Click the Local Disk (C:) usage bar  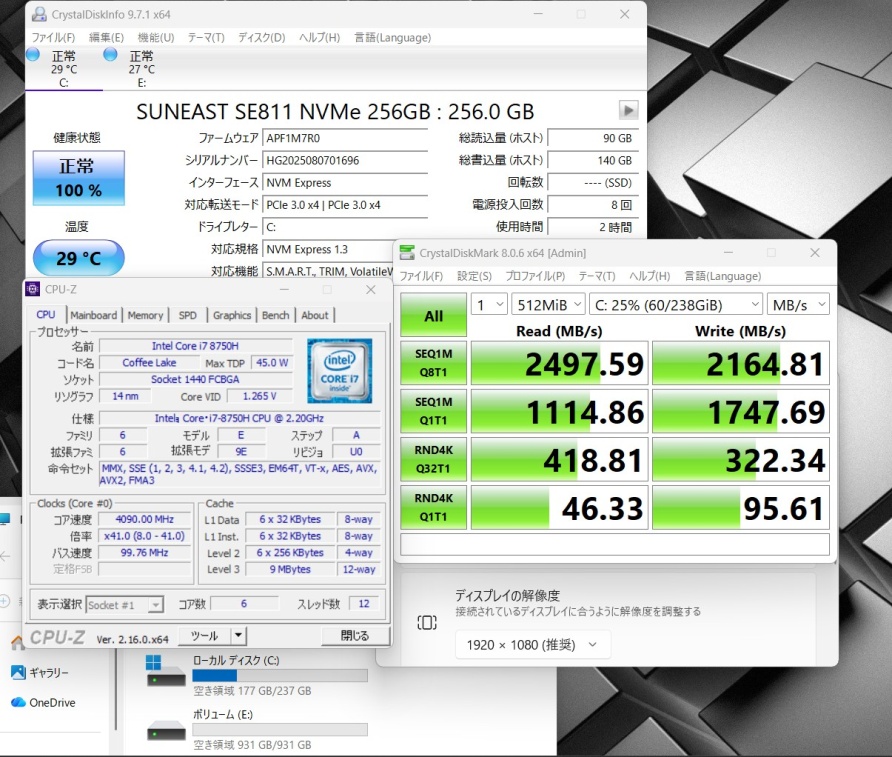point(280,676)
